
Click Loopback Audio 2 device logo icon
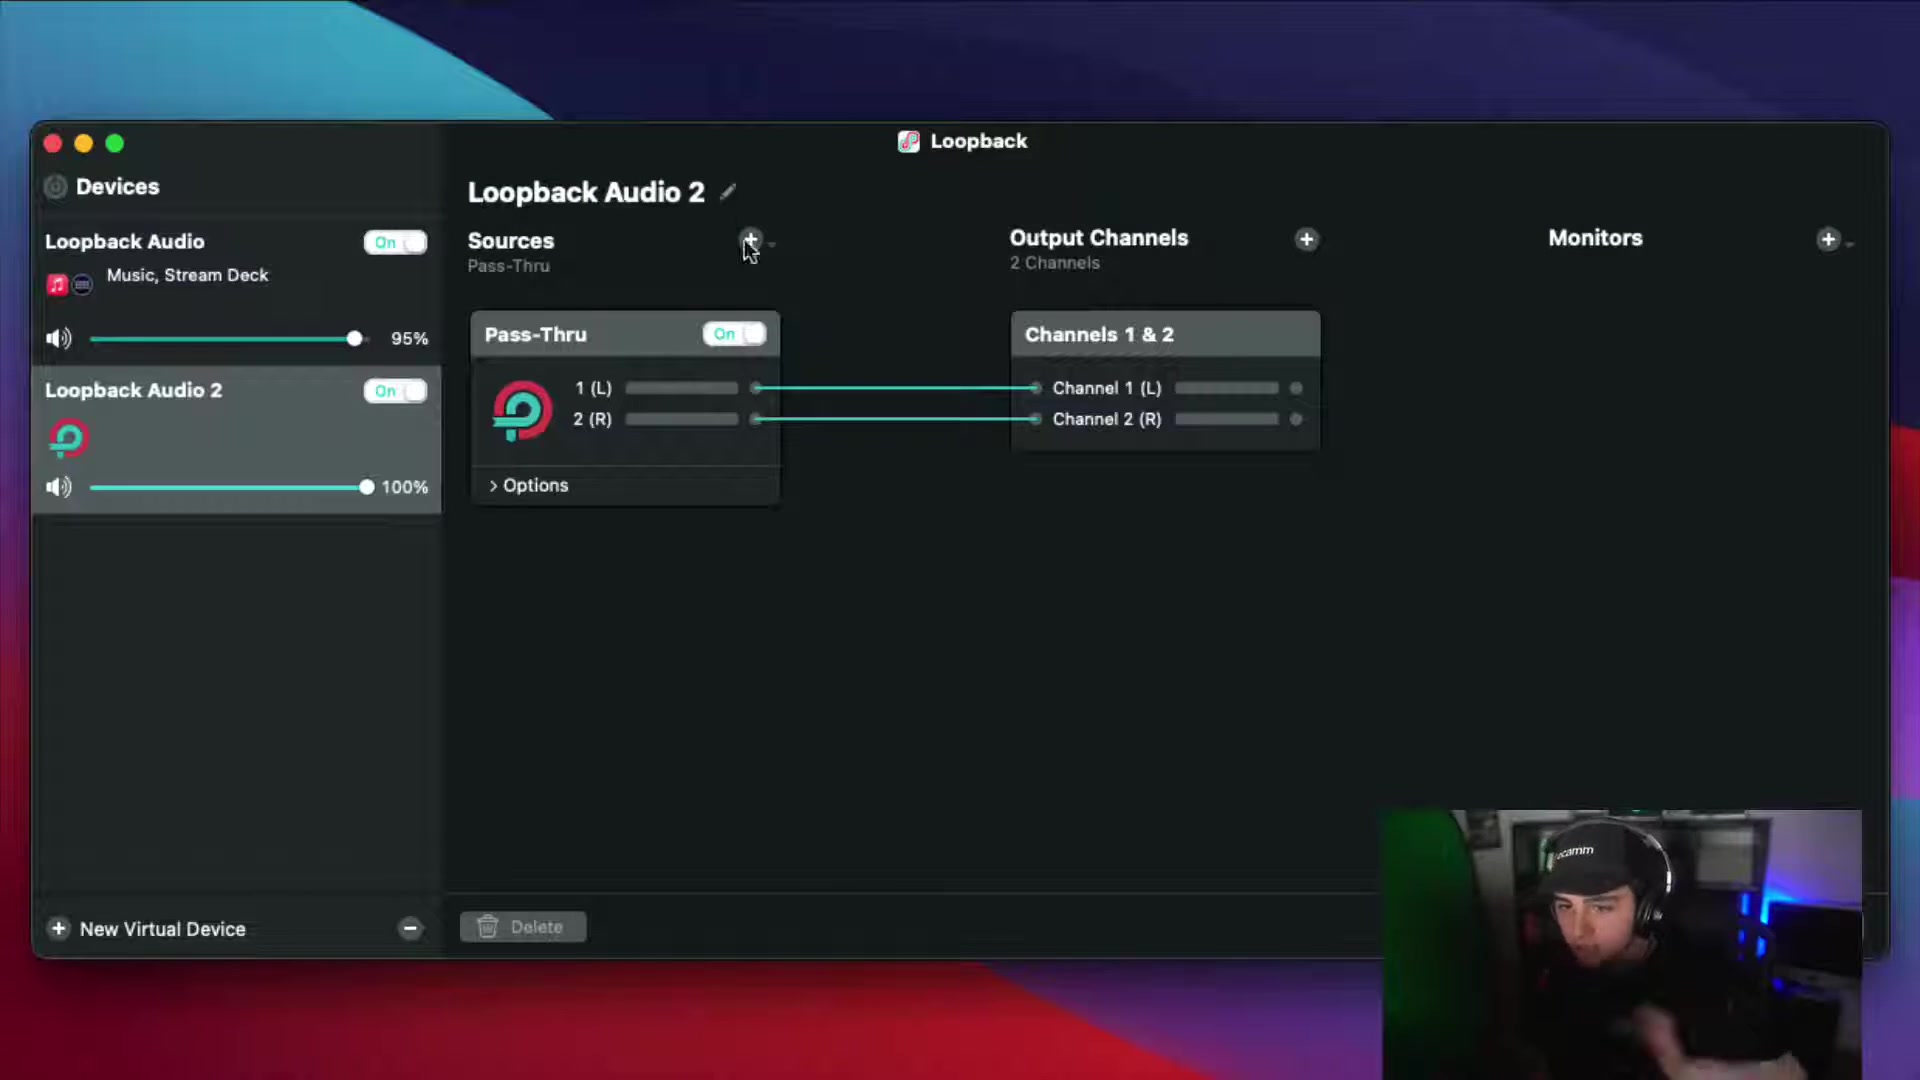[68, 438]
